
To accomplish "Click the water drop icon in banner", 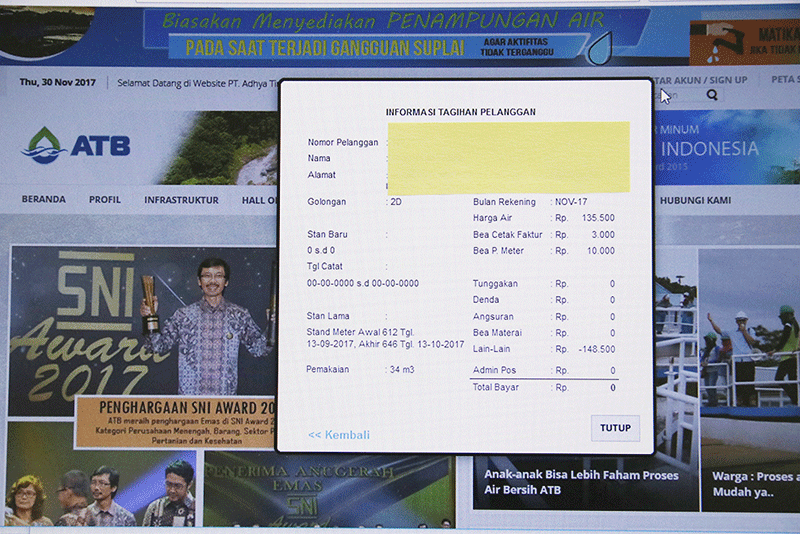I will coord(600,47).
